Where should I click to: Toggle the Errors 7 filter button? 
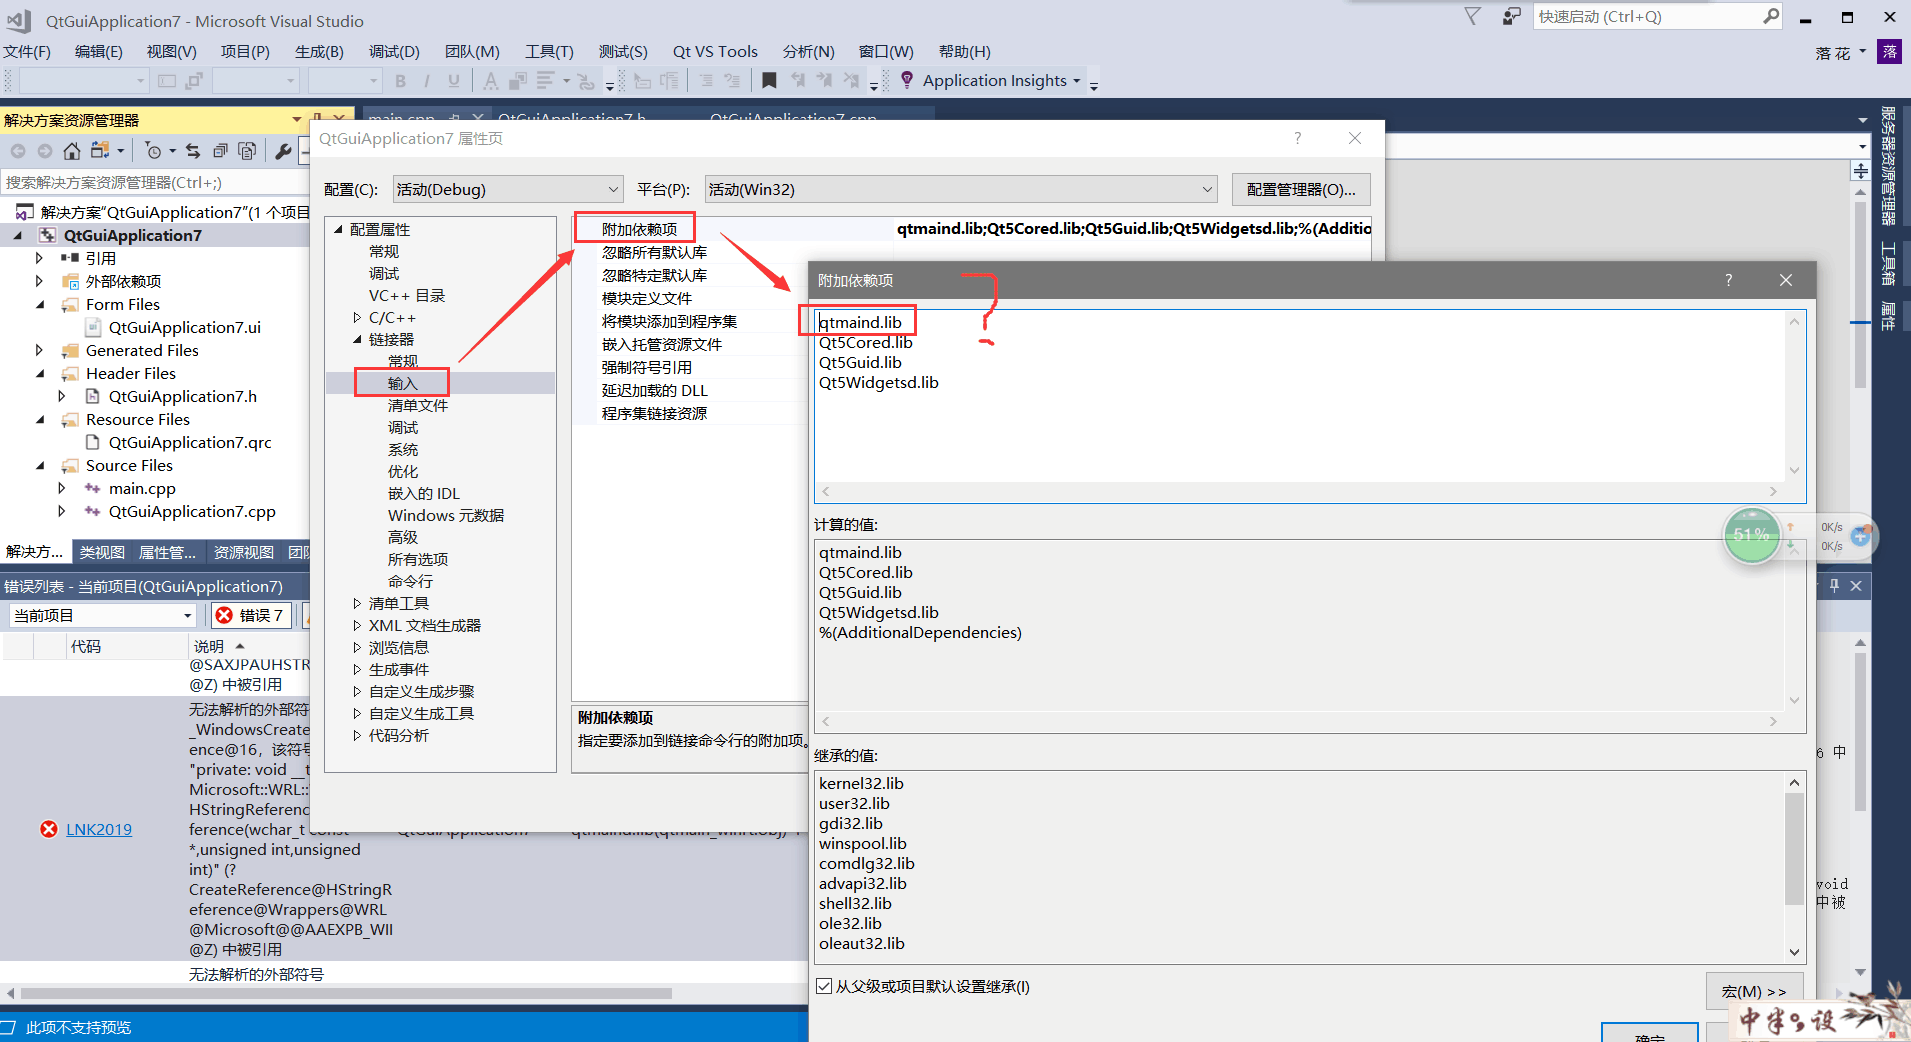(252, 615)
